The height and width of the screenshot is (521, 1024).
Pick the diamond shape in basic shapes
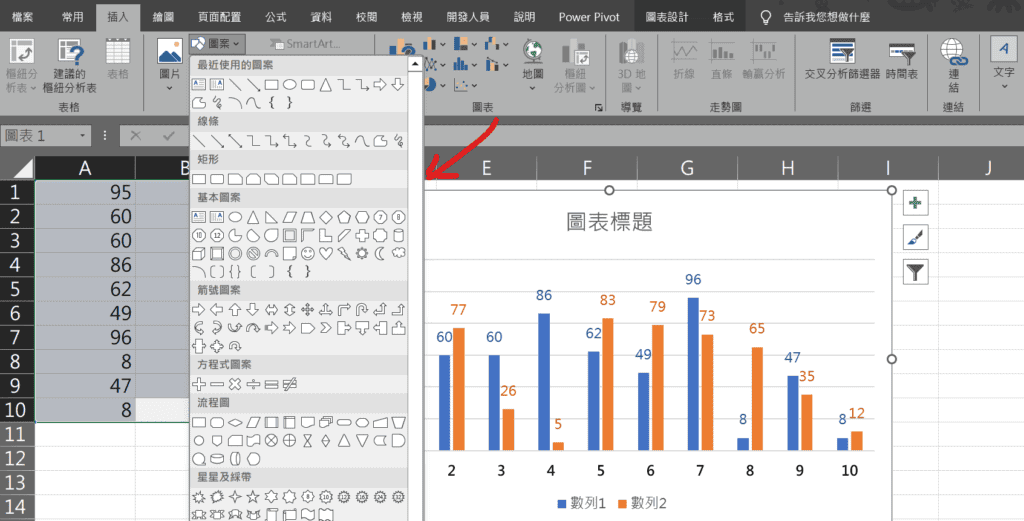pyautogui.click(x=326, y=217)
